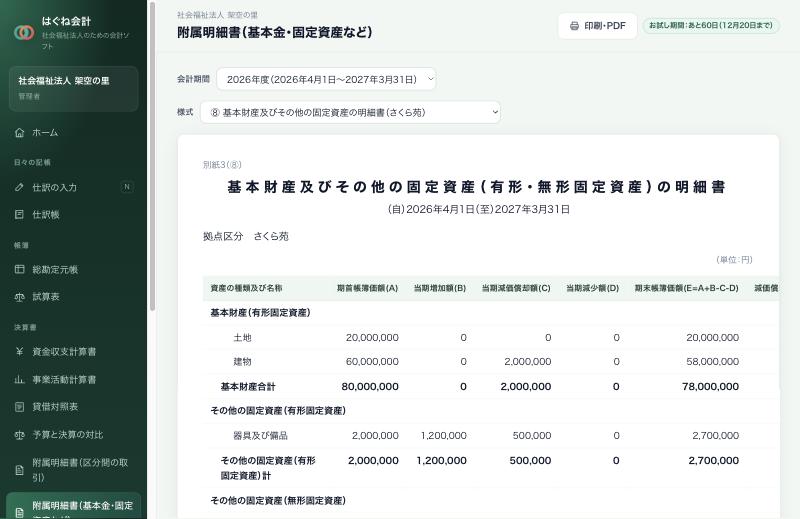Open the 様式 form selection dropdown

[351, 112]
